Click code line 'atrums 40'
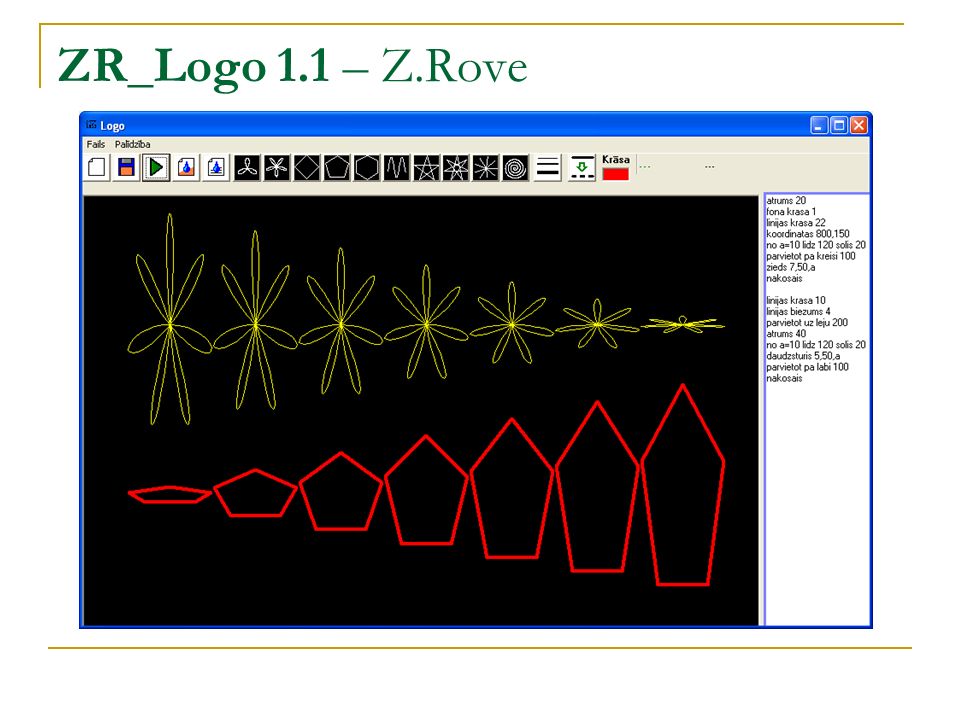Viewport: 960px width, 720px height. (x=786, y=334)
